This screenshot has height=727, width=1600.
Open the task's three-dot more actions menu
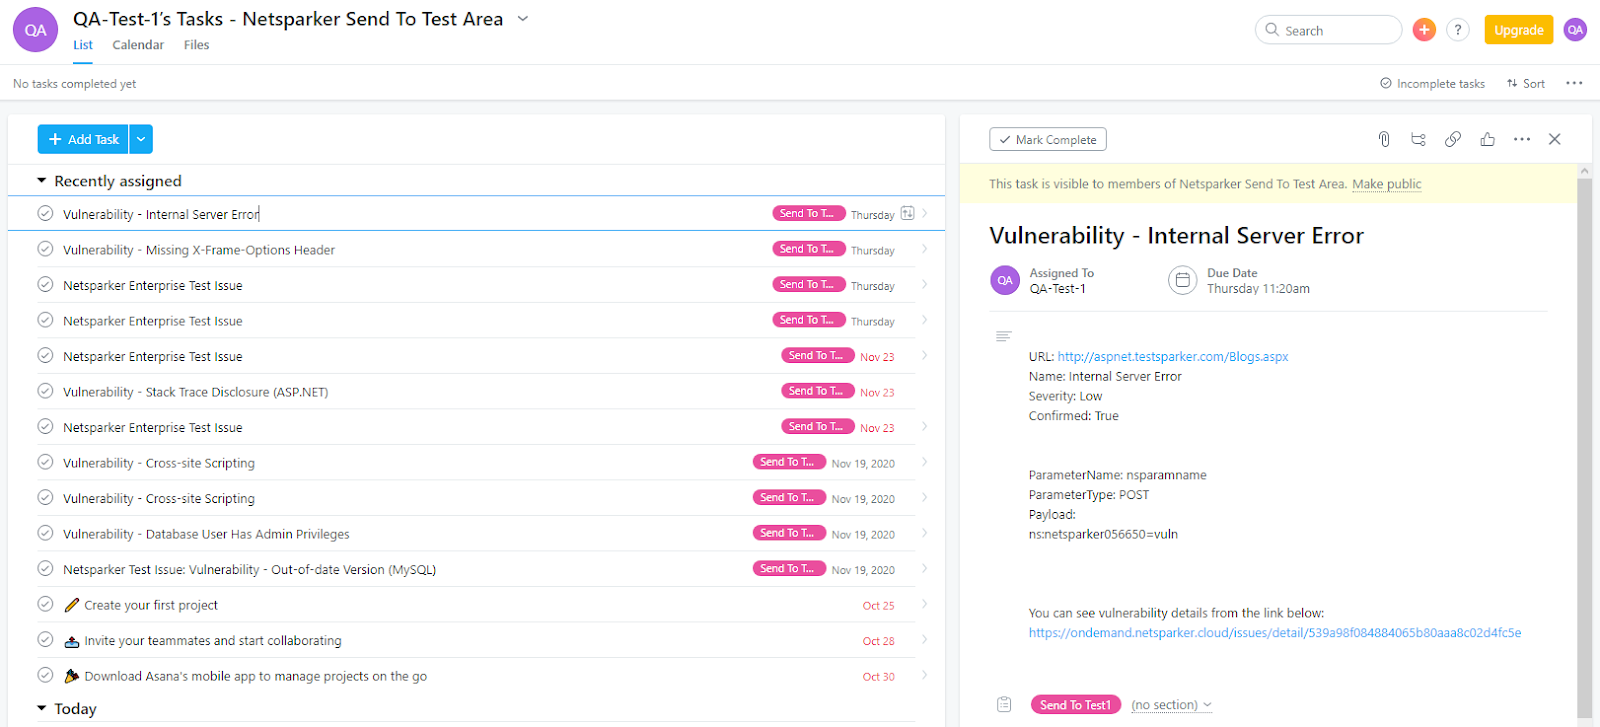1522,140
